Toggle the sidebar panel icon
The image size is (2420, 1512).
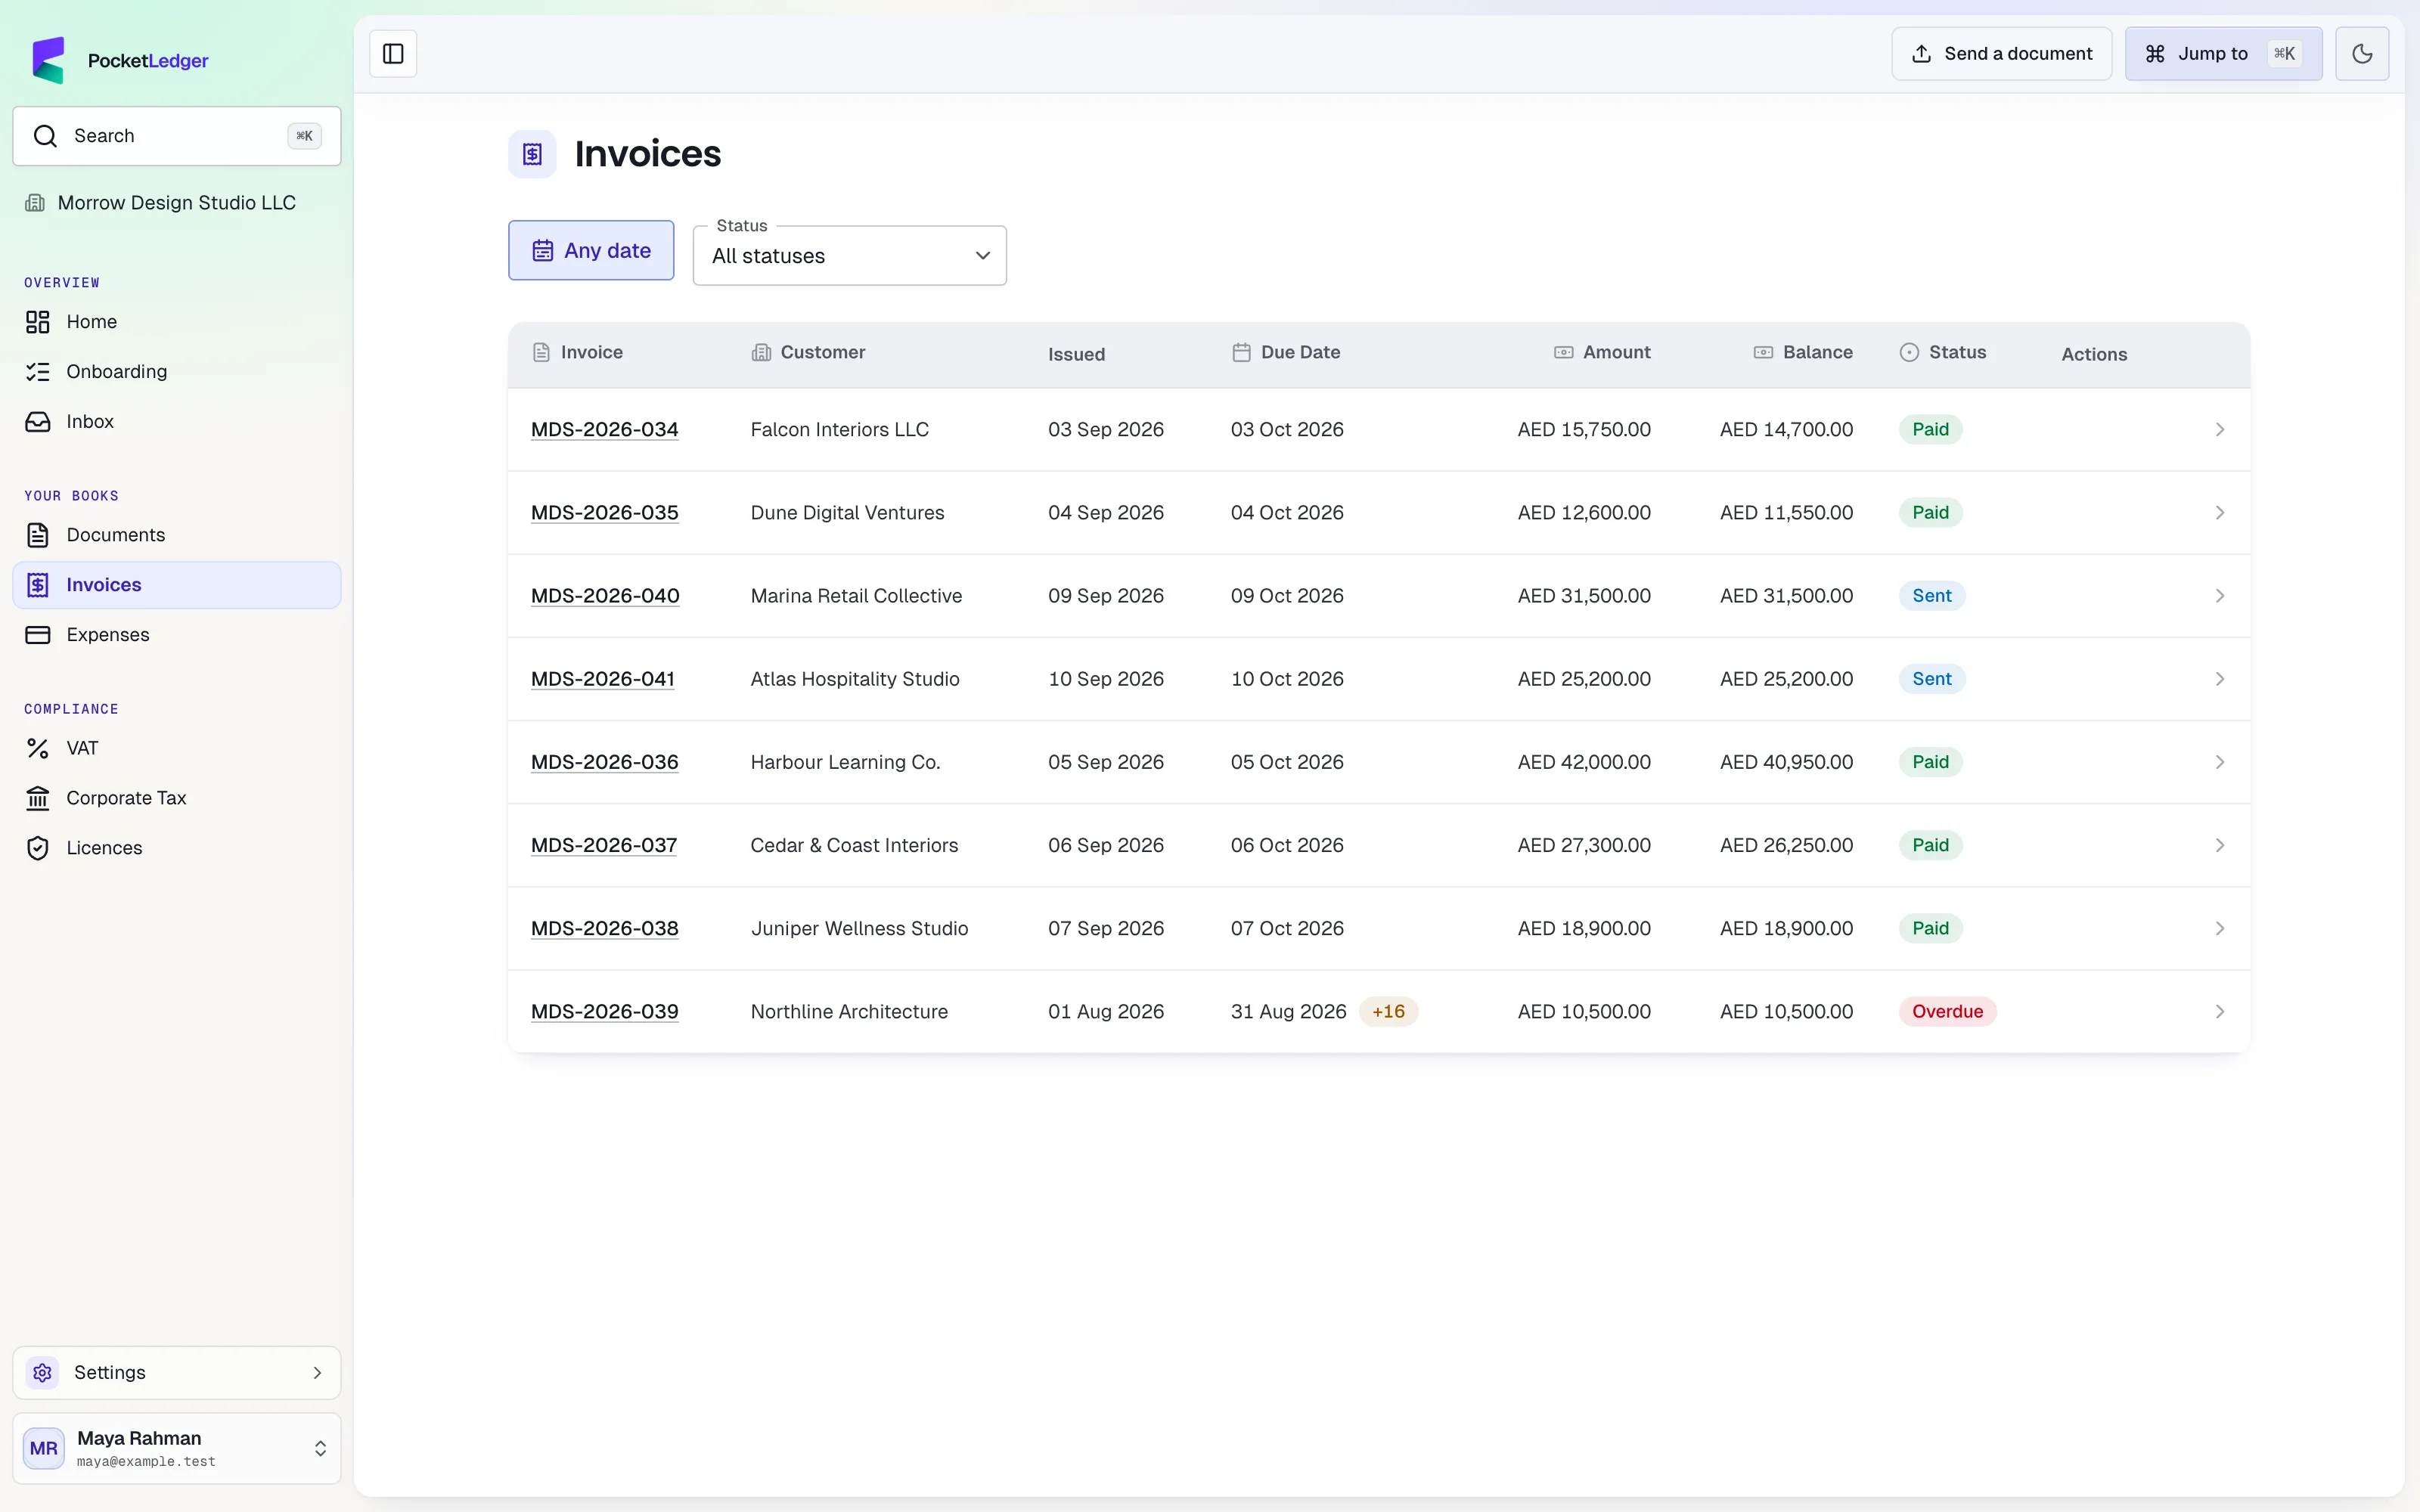[393, 54]
